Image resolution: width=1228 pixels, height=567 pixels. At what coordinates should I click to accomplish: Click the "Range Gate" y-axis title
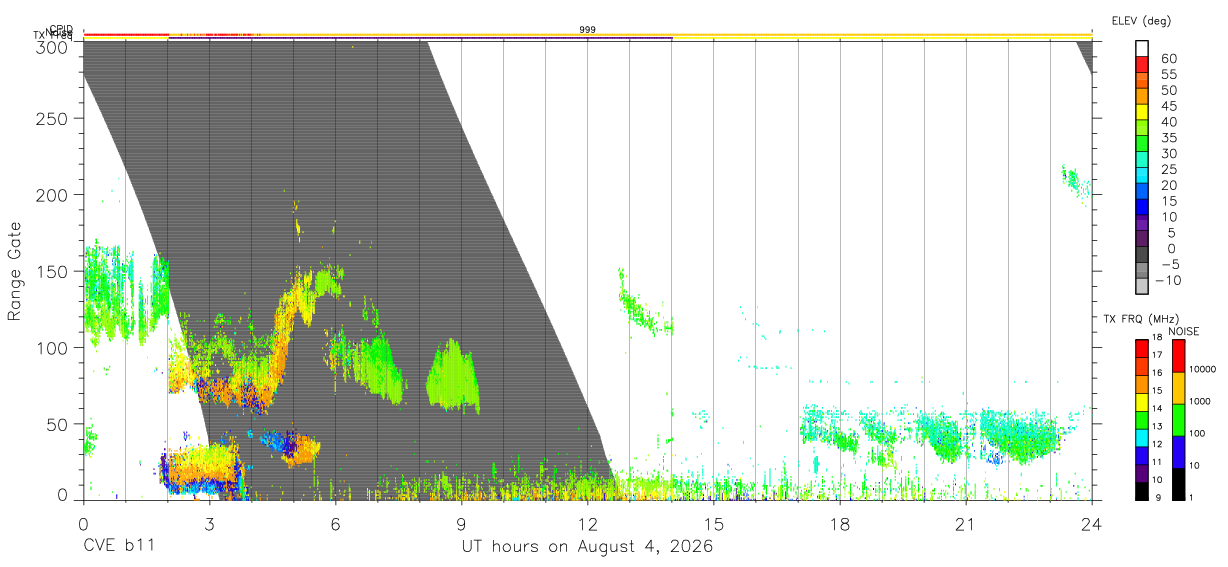click(x=15, y=270)
